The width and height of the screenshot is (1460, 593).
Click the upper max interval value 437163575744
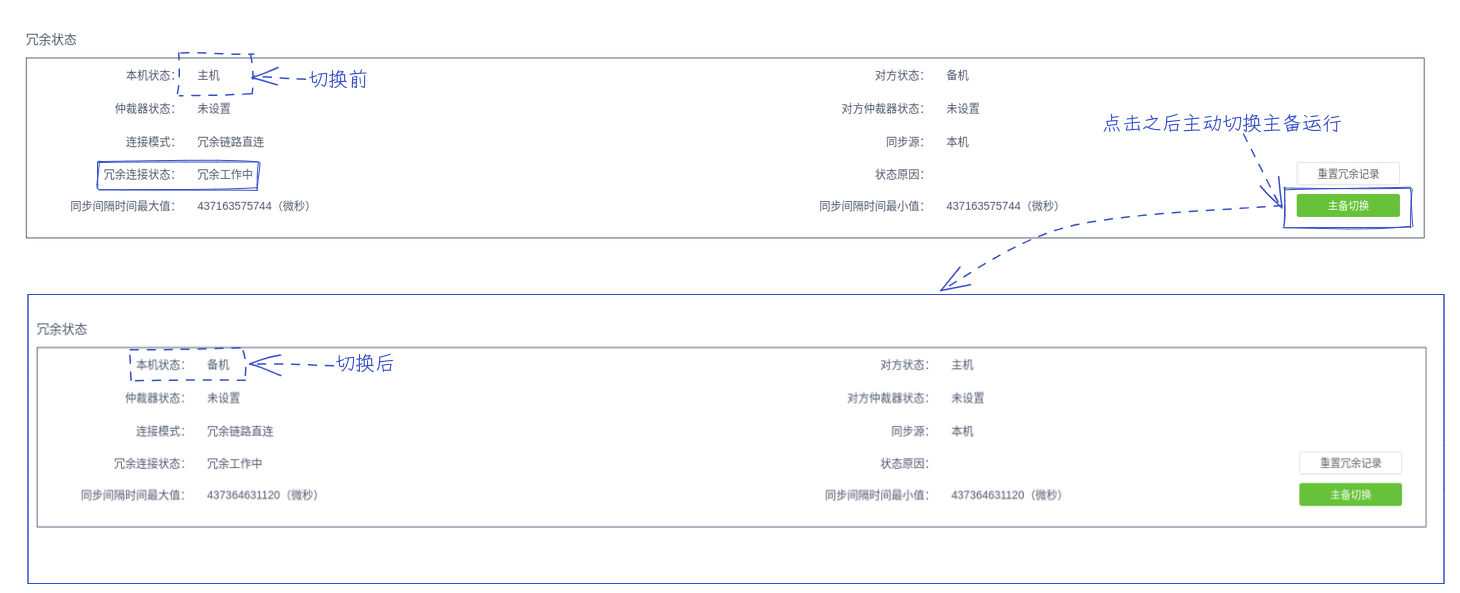pyautogui.click(x=234, y=206)
